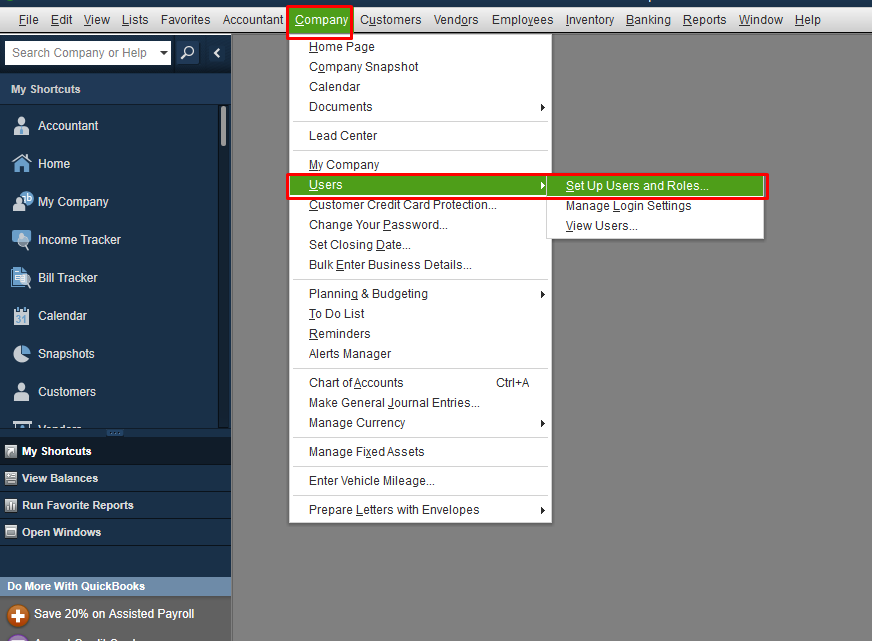The height and width of the screenshot is (641, 872).
Task: Open Alerts Manager menu entry
Action: 420,354
